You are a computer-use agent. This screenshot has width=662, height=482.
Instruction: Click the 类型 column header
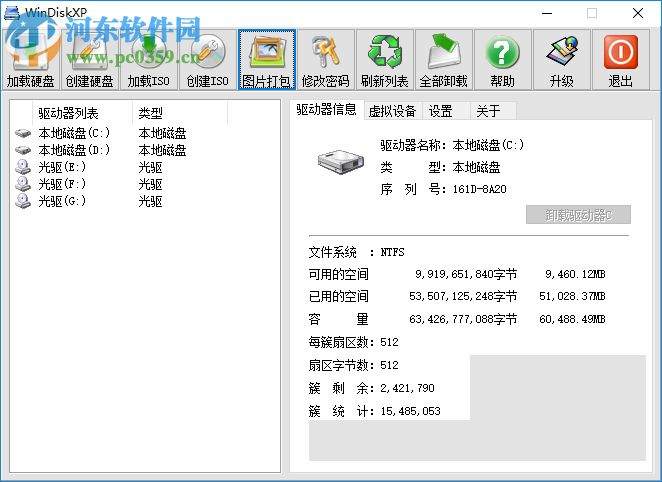[180, 113]
